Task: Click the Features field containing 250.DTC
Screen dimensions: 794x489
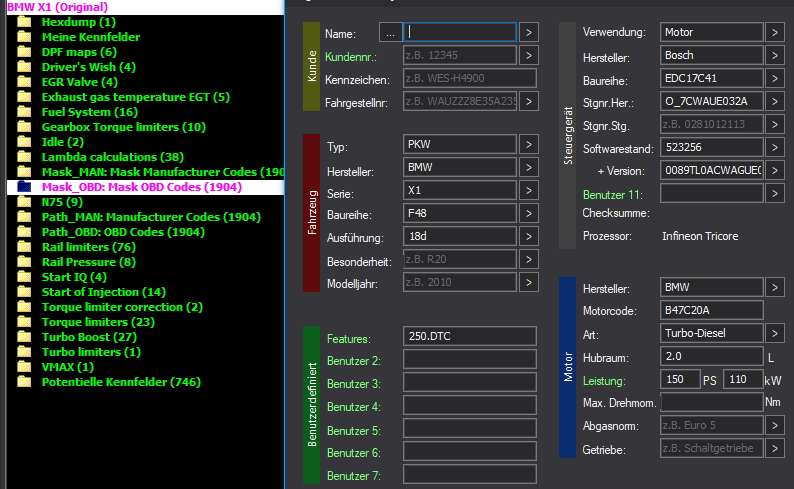Action: tap(470, 336)
